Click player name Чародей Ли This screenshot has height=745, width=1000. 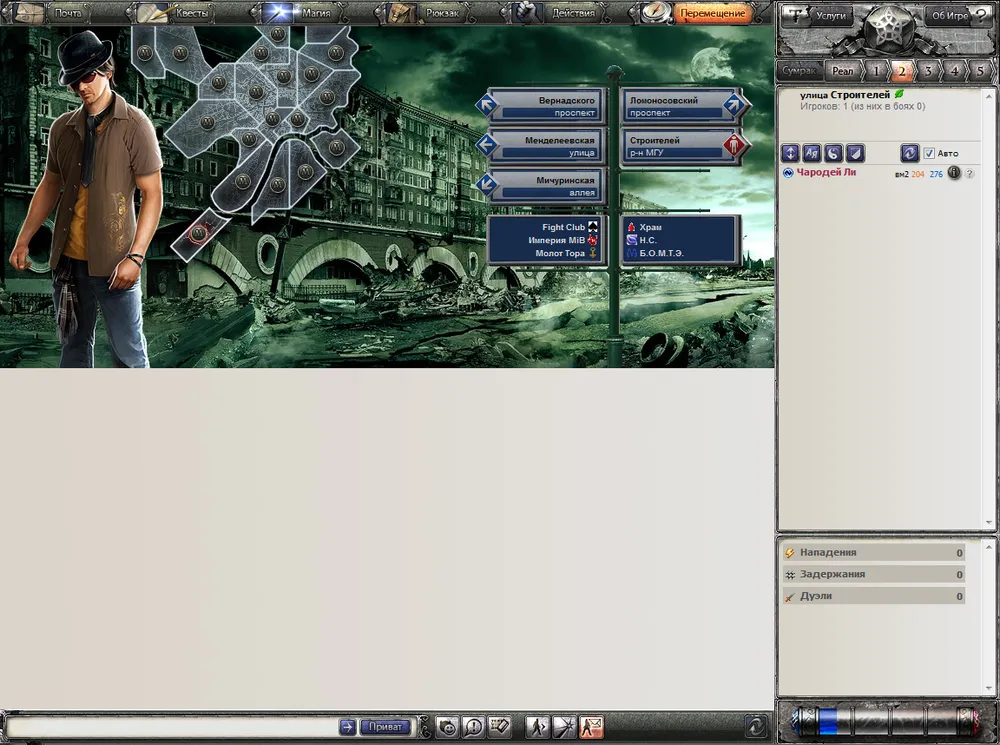826,172
